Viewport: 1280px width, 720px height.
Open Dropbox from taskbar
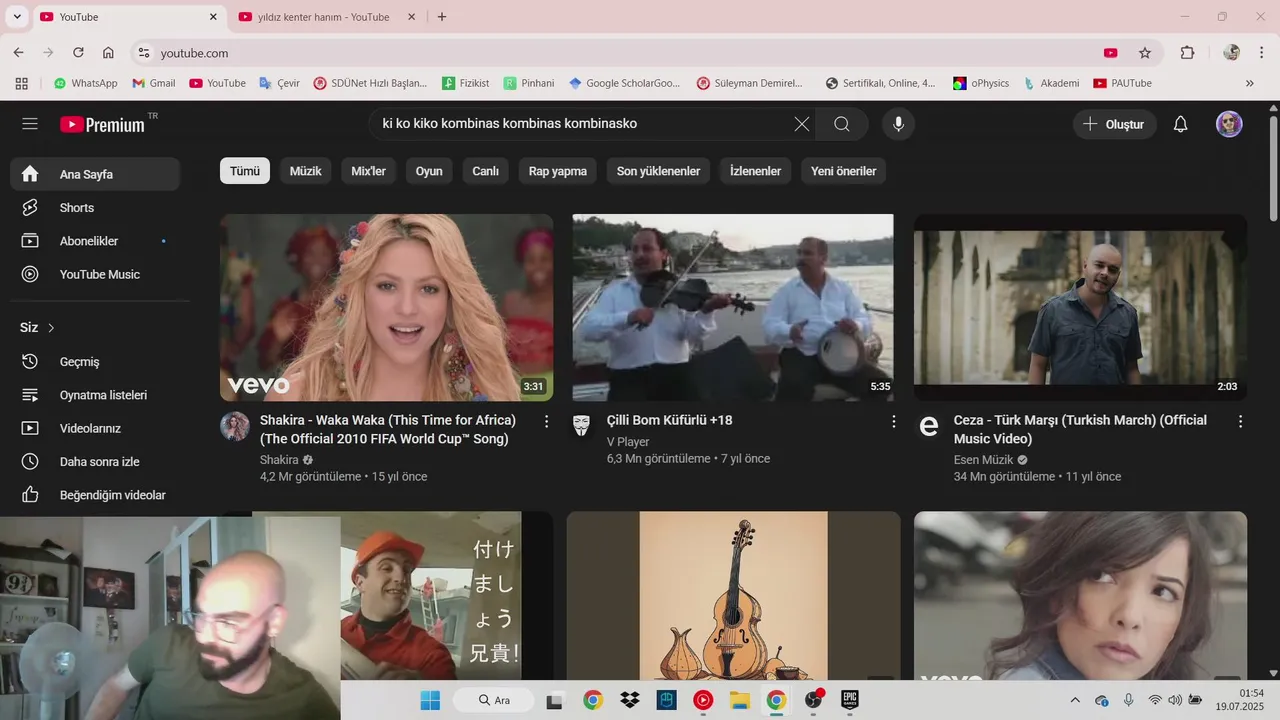tap(630, 700)
